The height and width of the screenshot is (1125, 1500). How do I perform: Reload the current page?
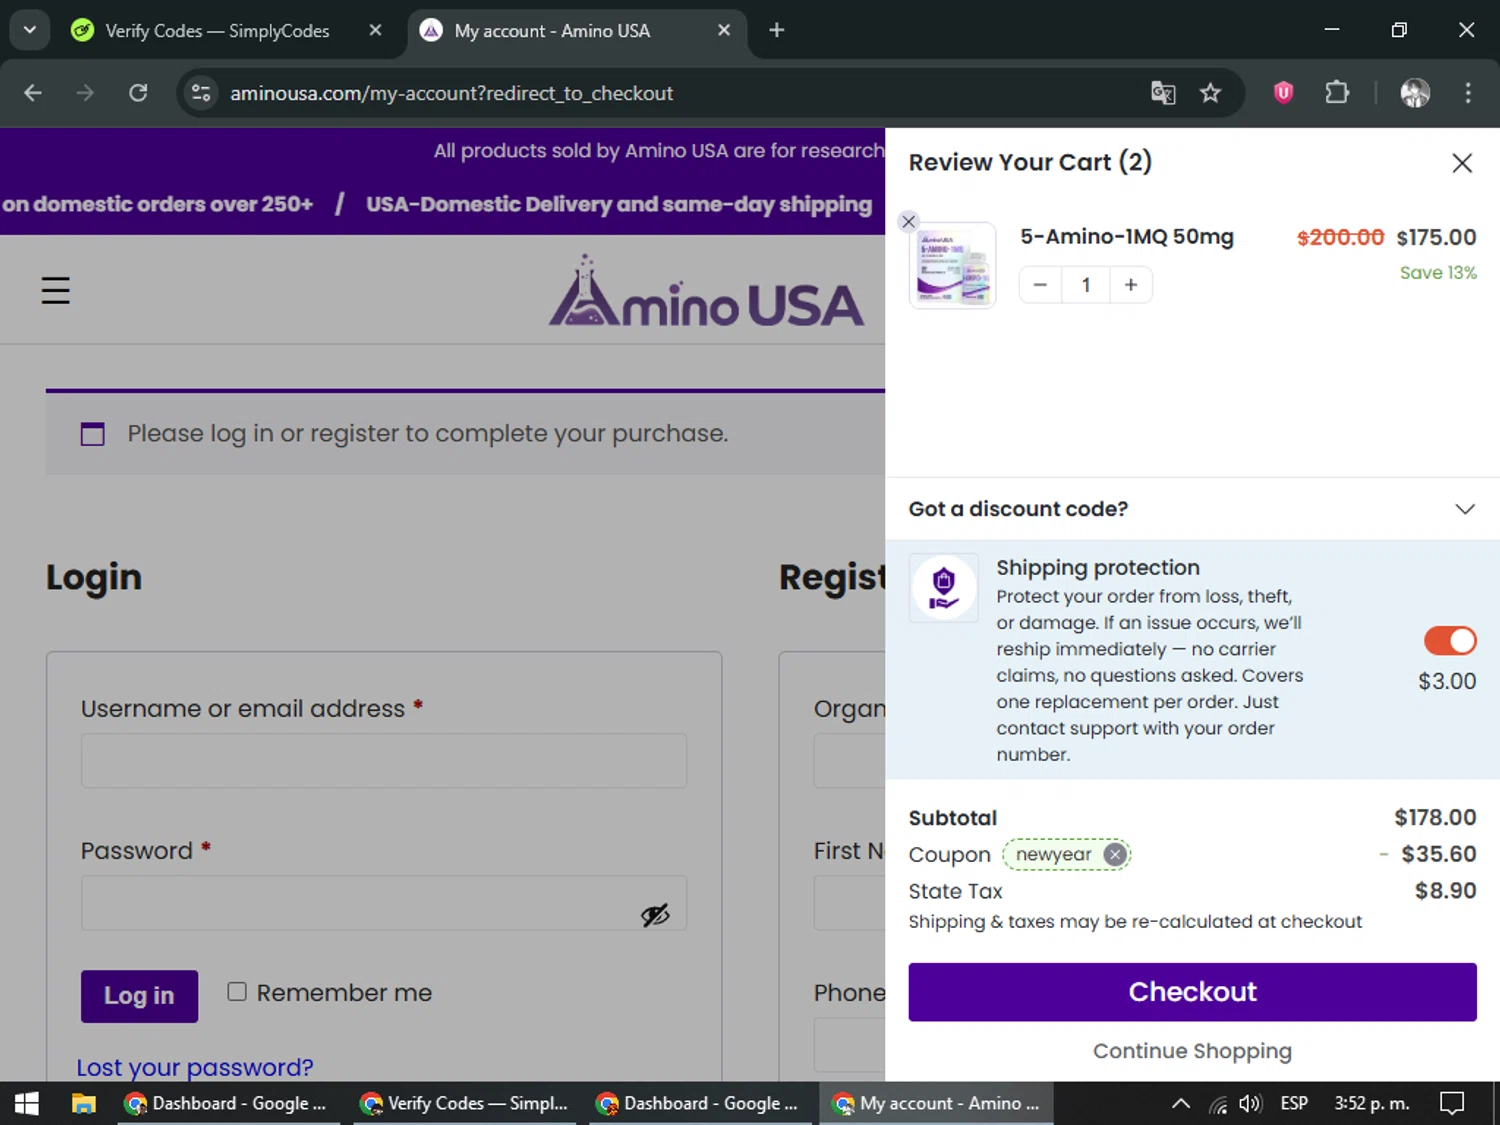tap(138, 93)
